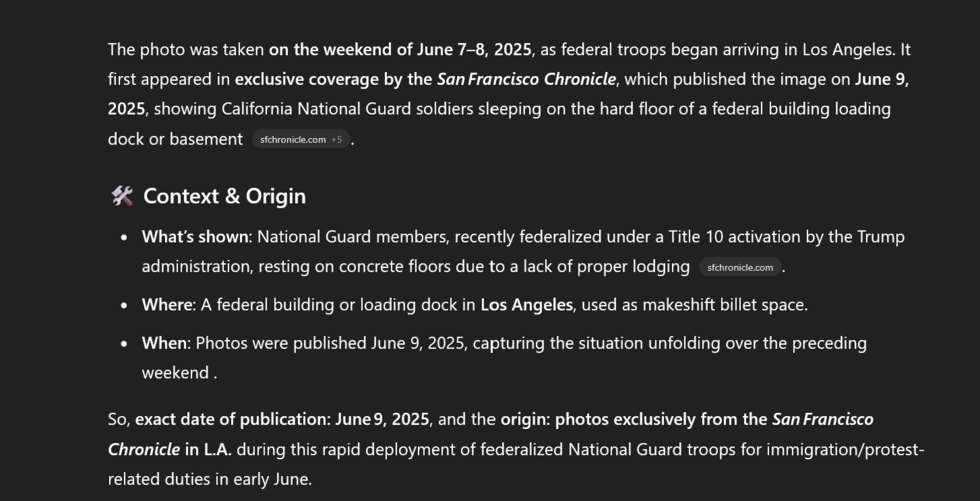Click the 'Context & Origin' heading
Image resolution: width=980 pixels, height=501 pixels.
(x=224, y=196)
